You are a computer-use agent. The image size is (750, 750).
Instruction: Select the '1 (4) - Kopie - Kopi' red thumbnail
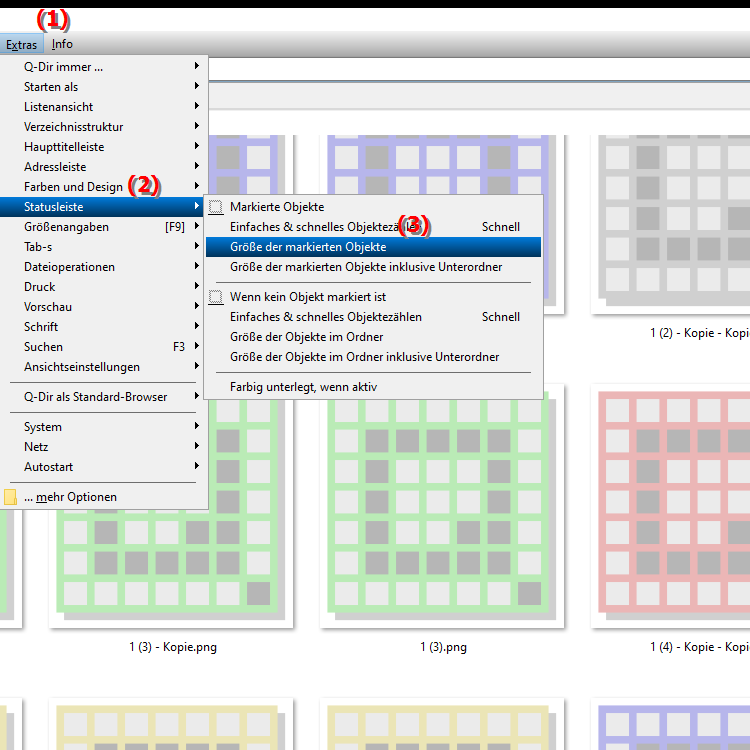[x=671, y=506]
